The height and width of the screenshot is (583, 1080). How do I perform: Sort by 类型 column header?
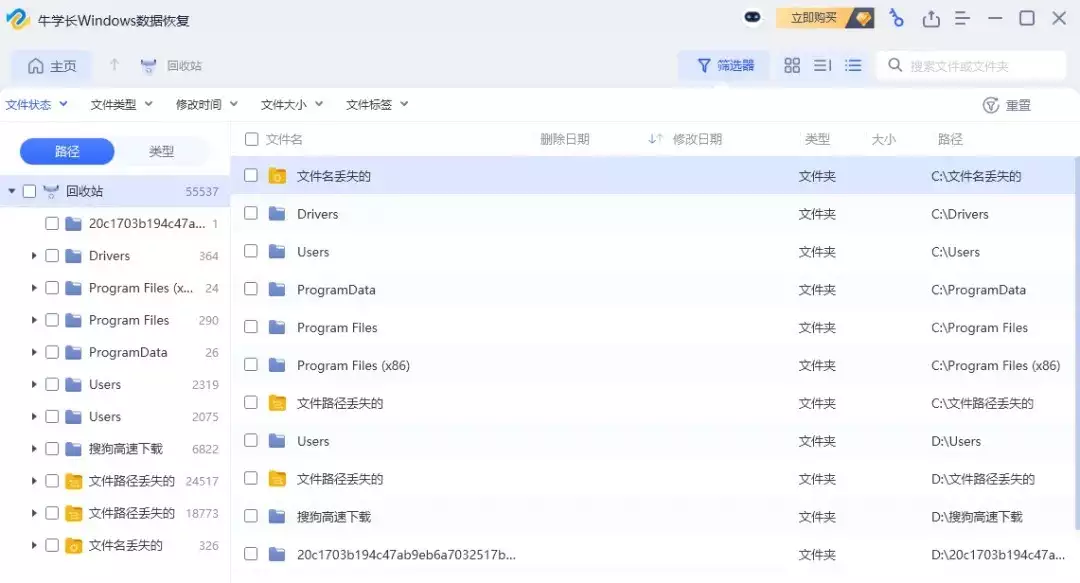click(x=817, y=139)
